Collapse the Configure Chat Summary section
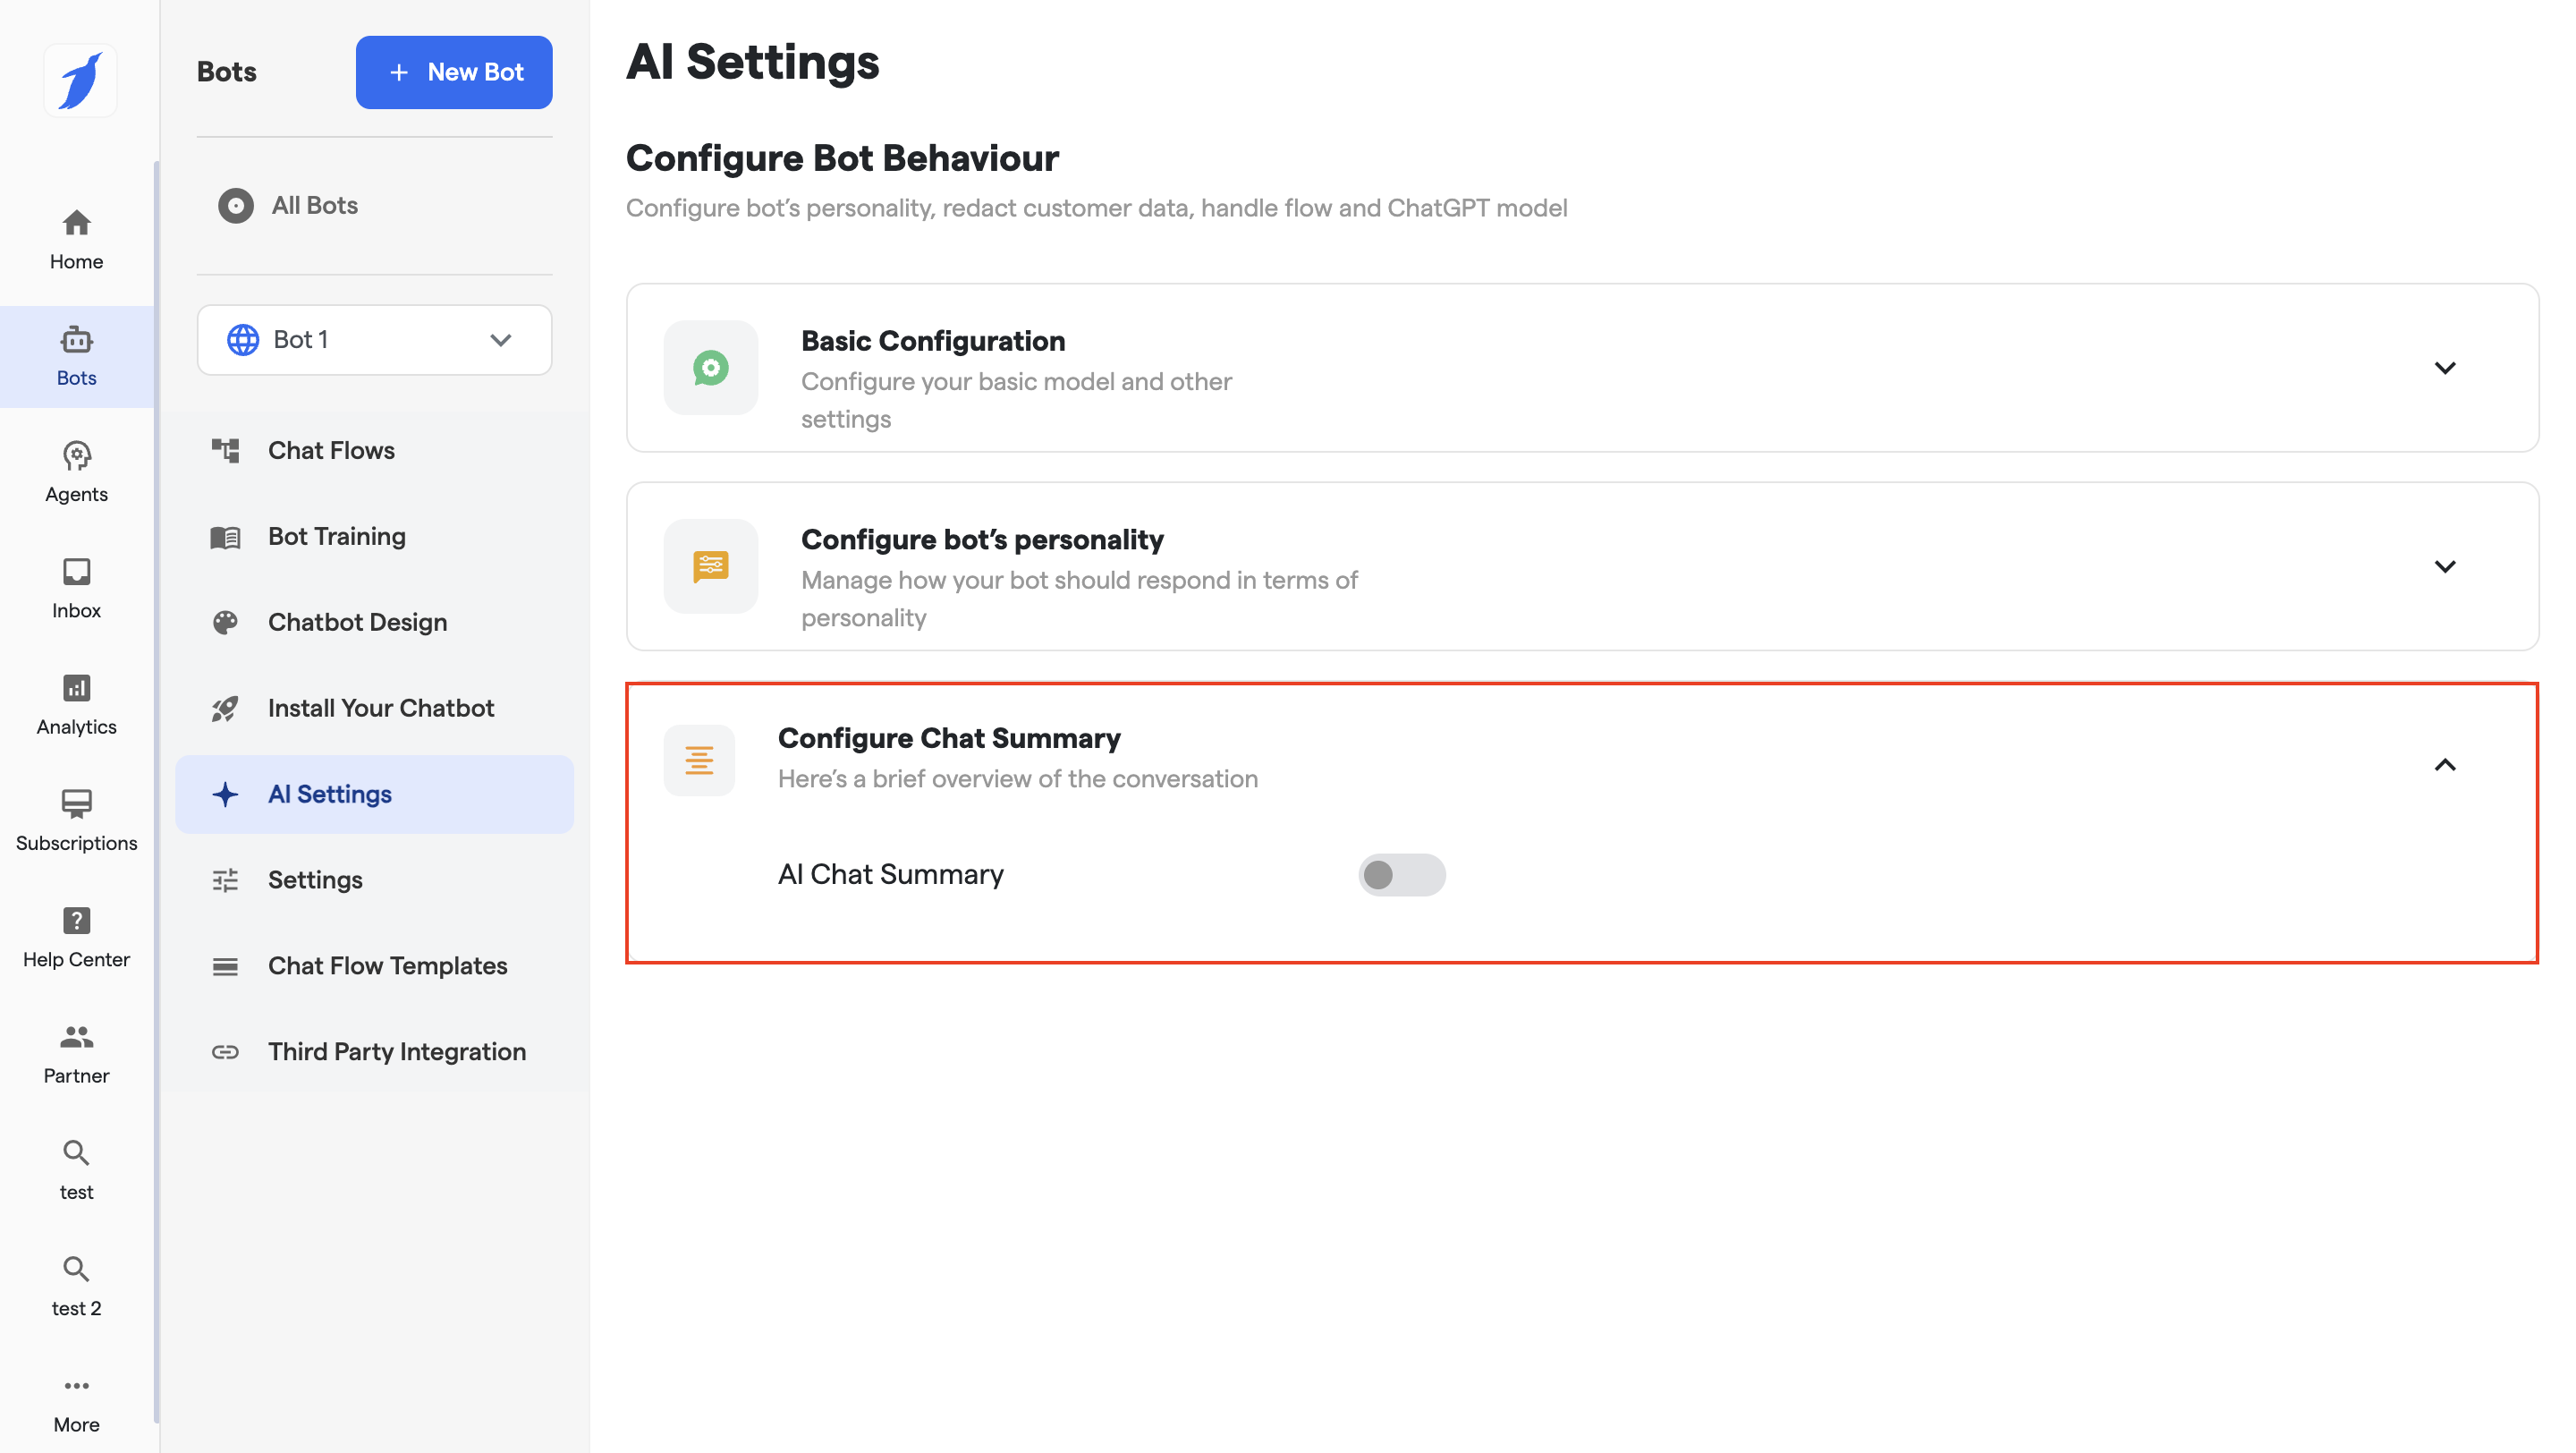The height and width of the screenshot is (1453, 2576). [x=2444, y=765]
